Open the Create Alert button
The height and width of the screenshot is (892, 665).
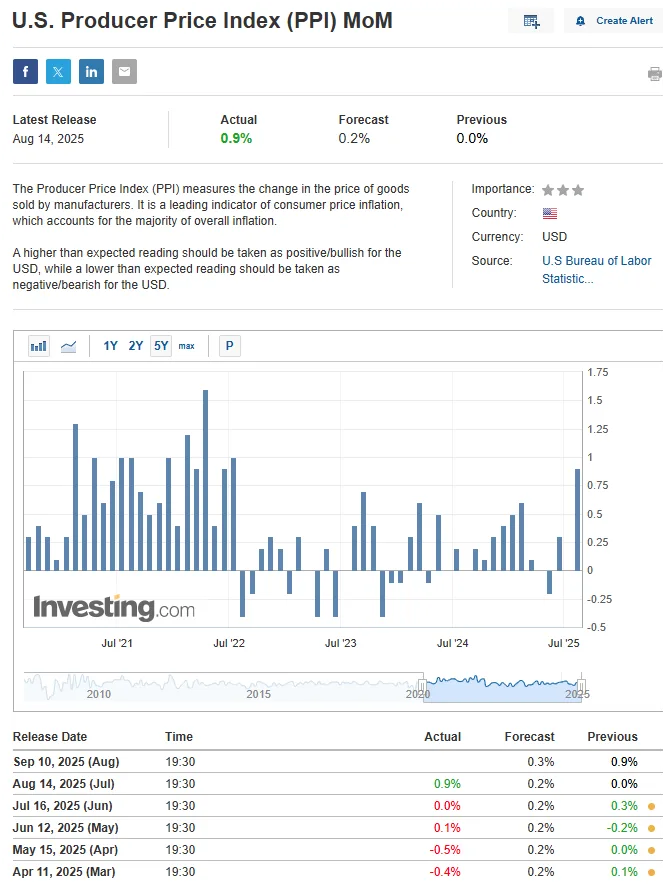click(x=613, y=21)
